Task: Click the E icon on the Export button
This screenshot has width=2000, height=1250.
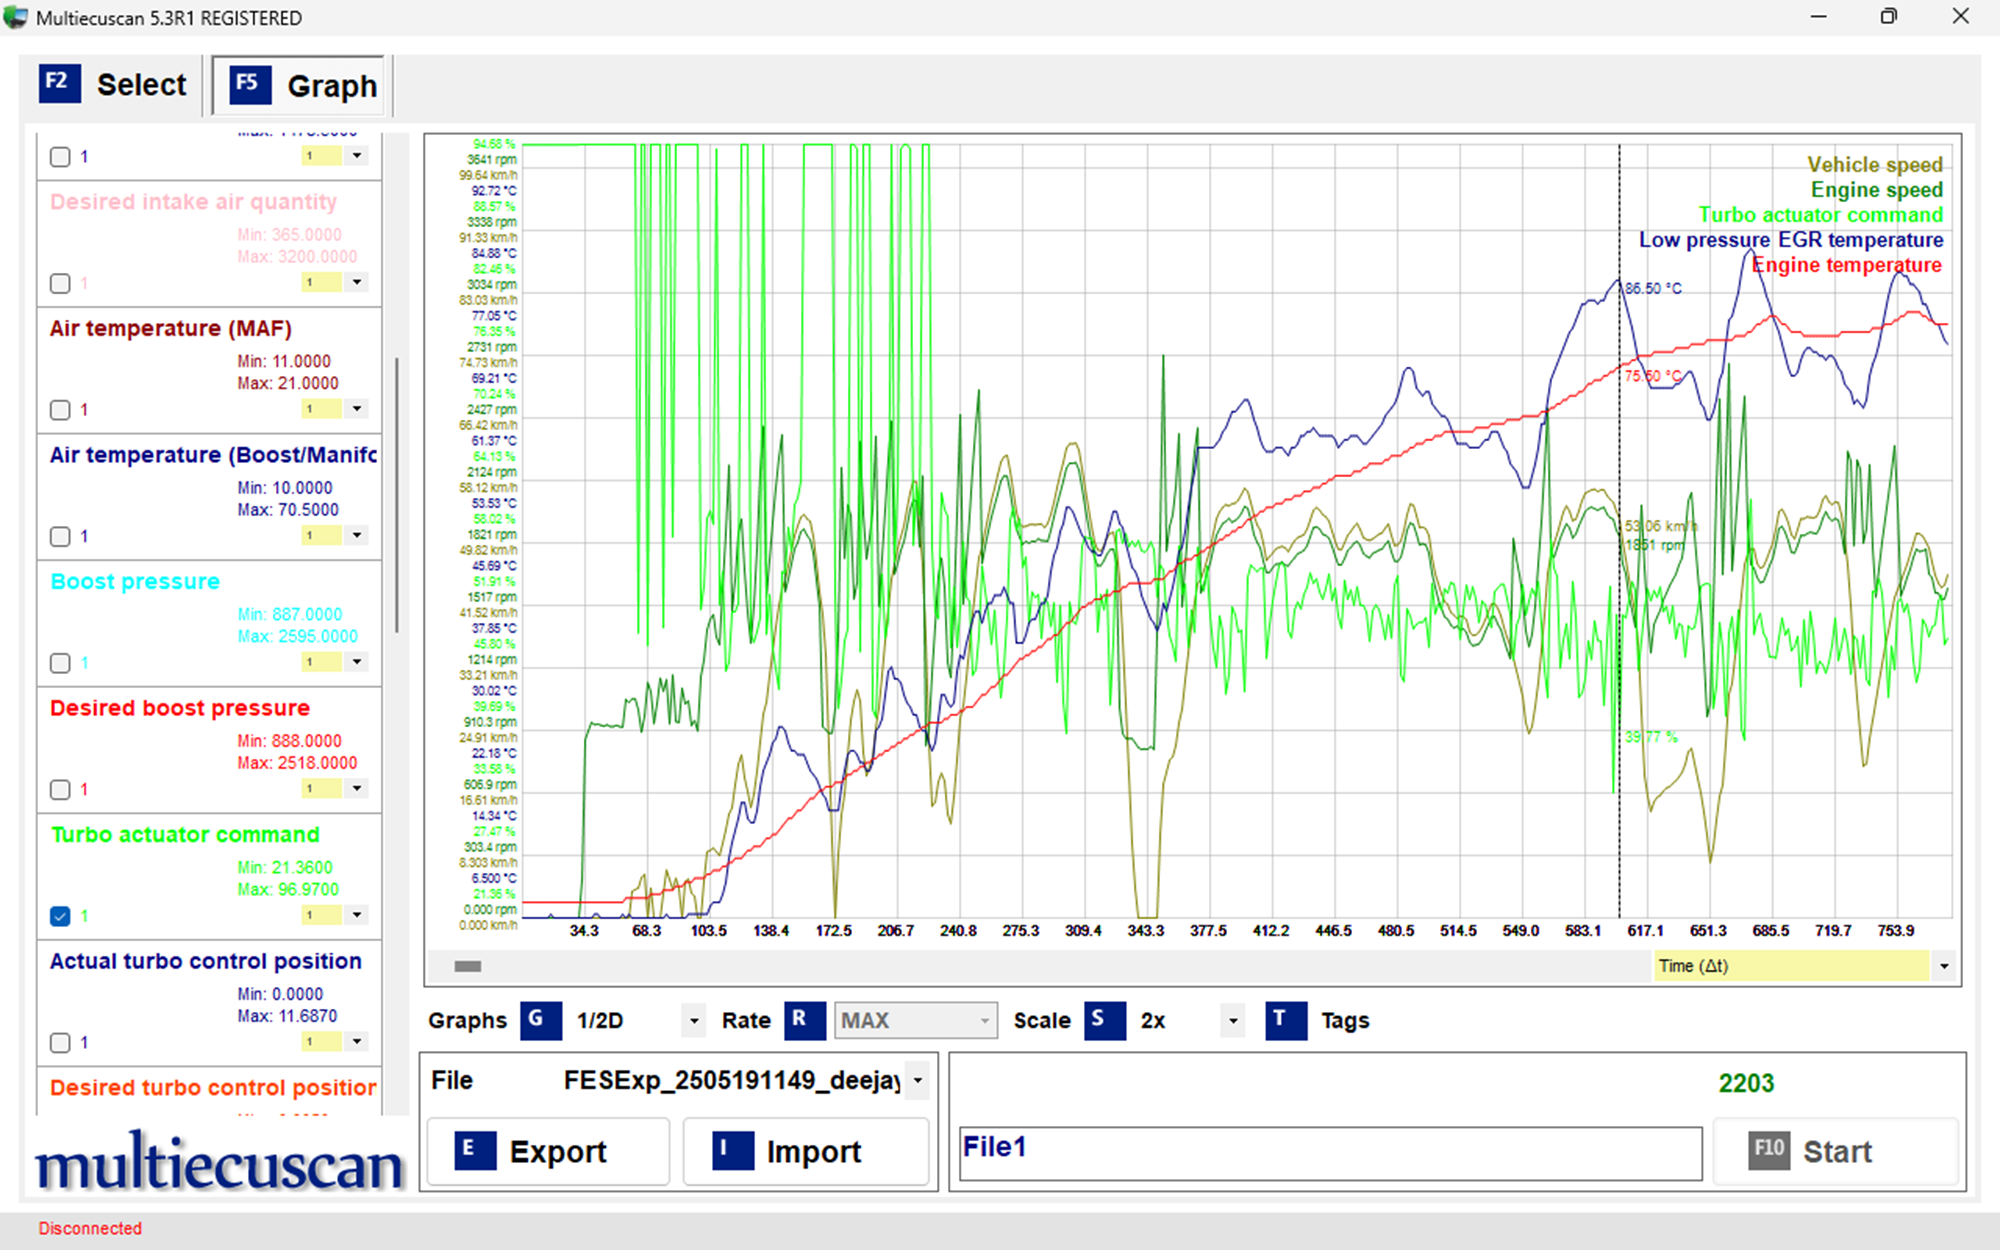Action: [x=475, y=1150]
